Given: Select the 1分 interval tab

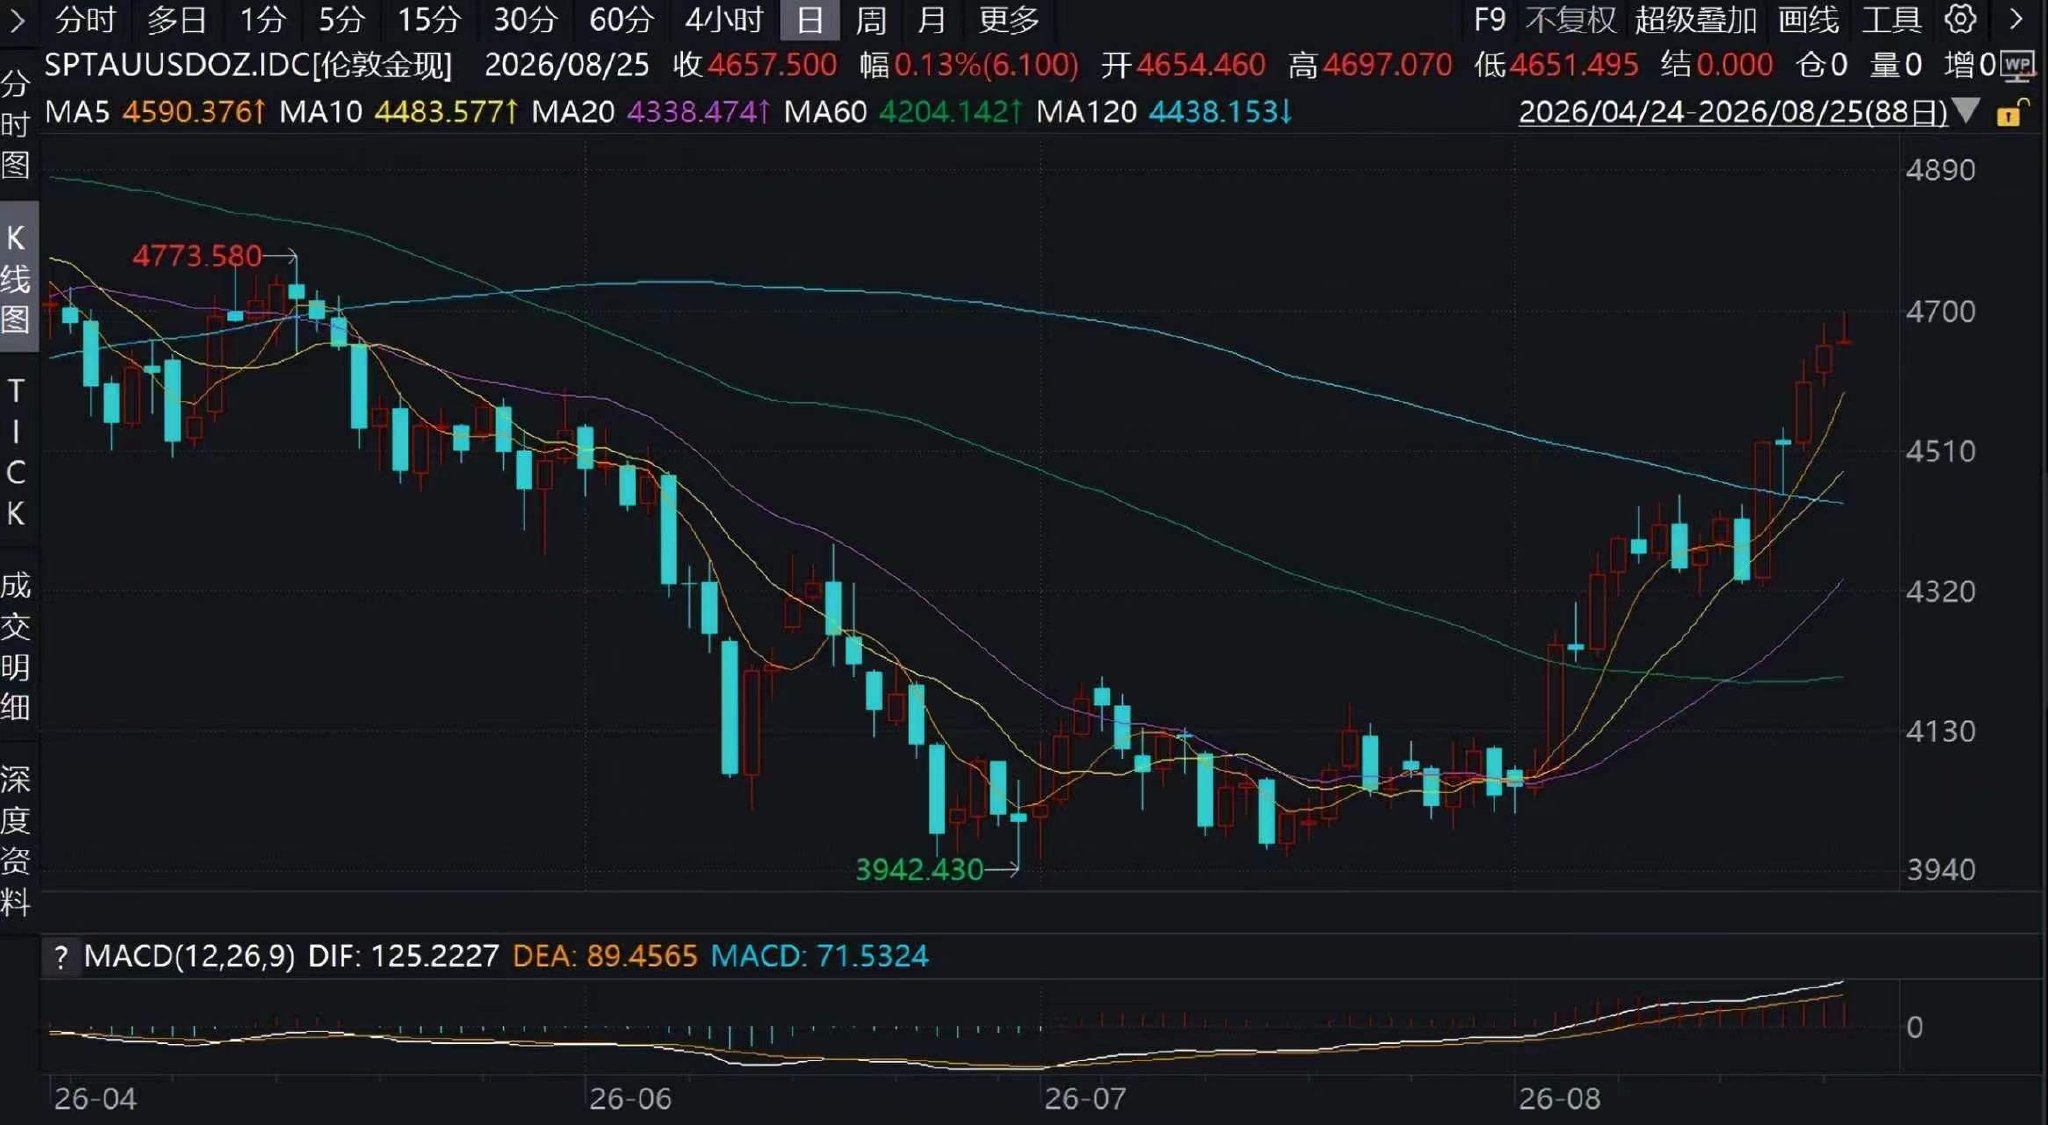Looking at the screenshot, I should click(262, 19).
